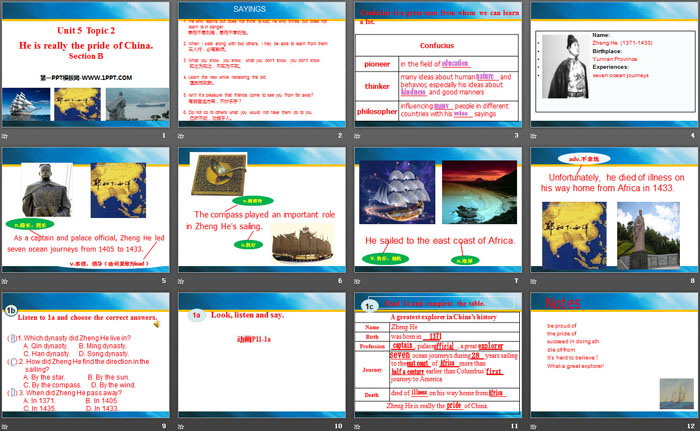The height and width of the screenshot is (431, 700).
Task: Select the Zheng He name and birthplace slide
Action: tap(614, 63)
